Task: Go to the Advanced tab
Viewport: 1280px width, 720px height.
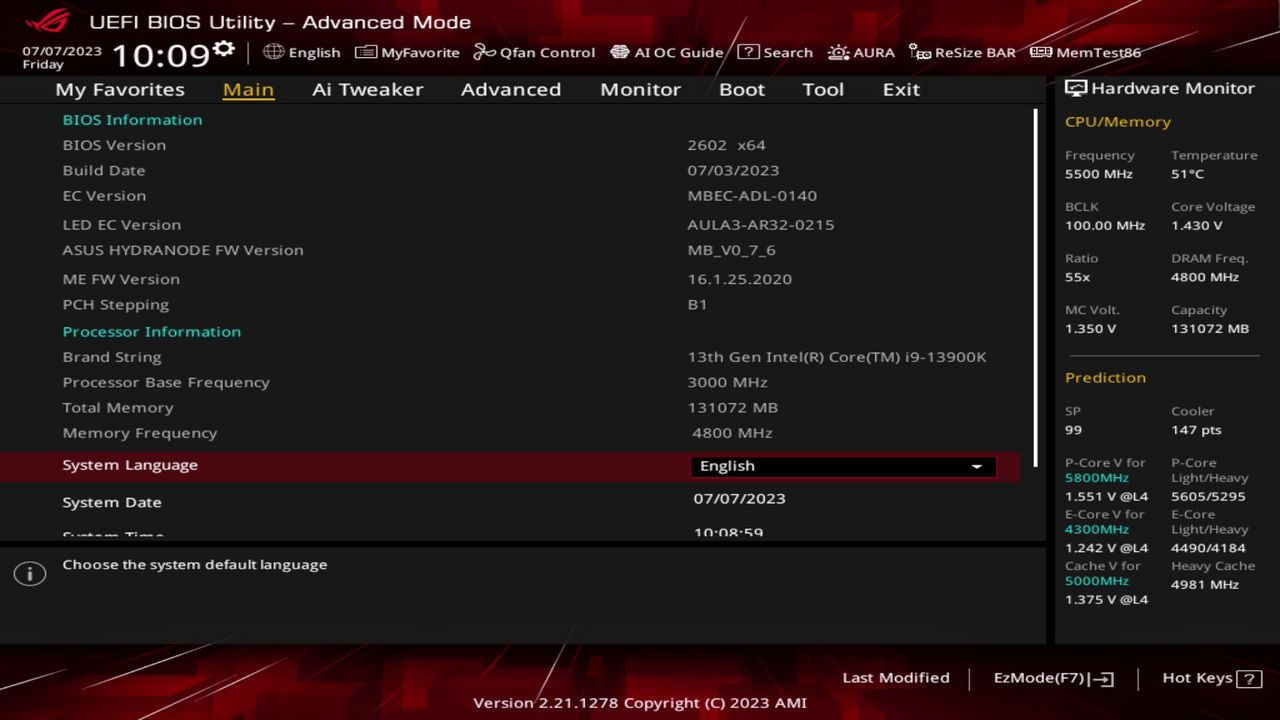Action: [511, 89]
